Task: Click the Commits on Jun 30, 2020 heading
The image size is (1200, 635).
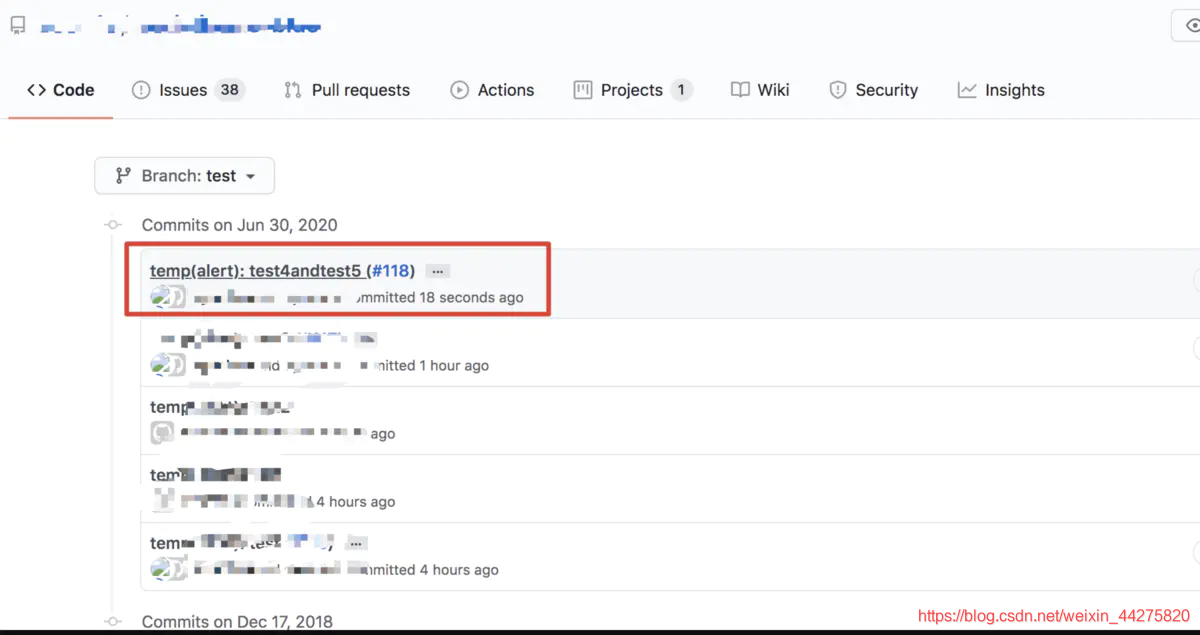Action: click(x=239, y=225)
